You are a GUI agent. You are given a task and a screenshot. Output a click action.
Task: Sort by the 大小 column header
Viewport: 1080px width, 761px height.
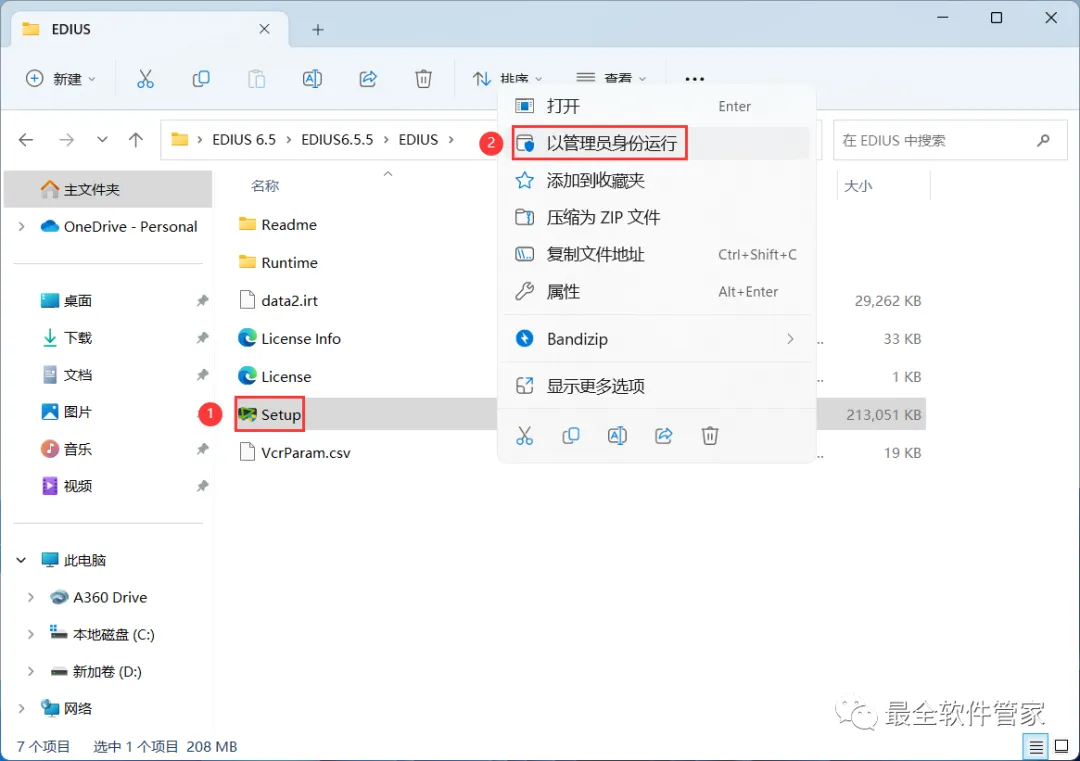858,186
